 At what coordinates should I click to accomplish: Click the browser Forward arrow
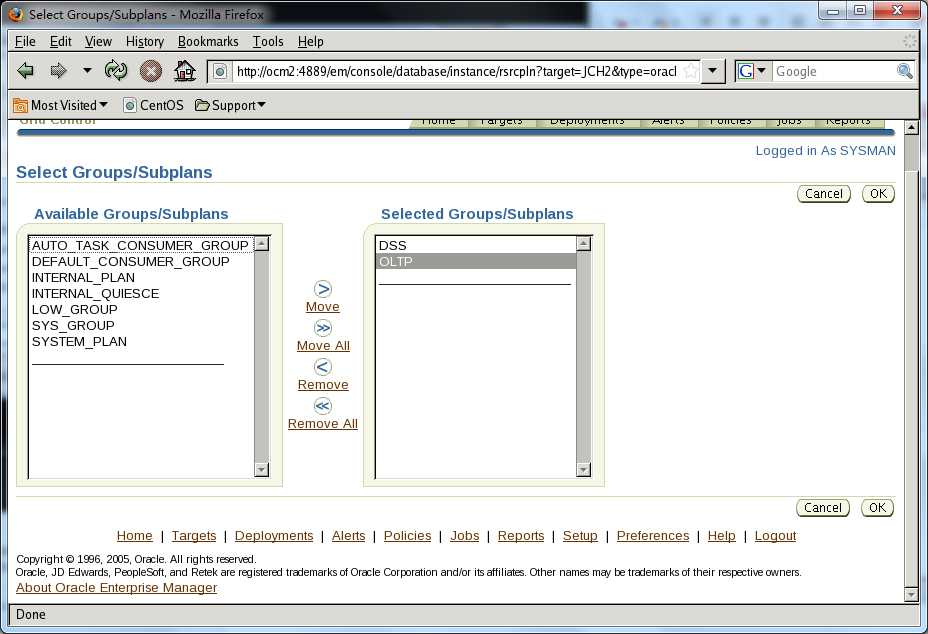pyautogui.click(x=58, y=71)
